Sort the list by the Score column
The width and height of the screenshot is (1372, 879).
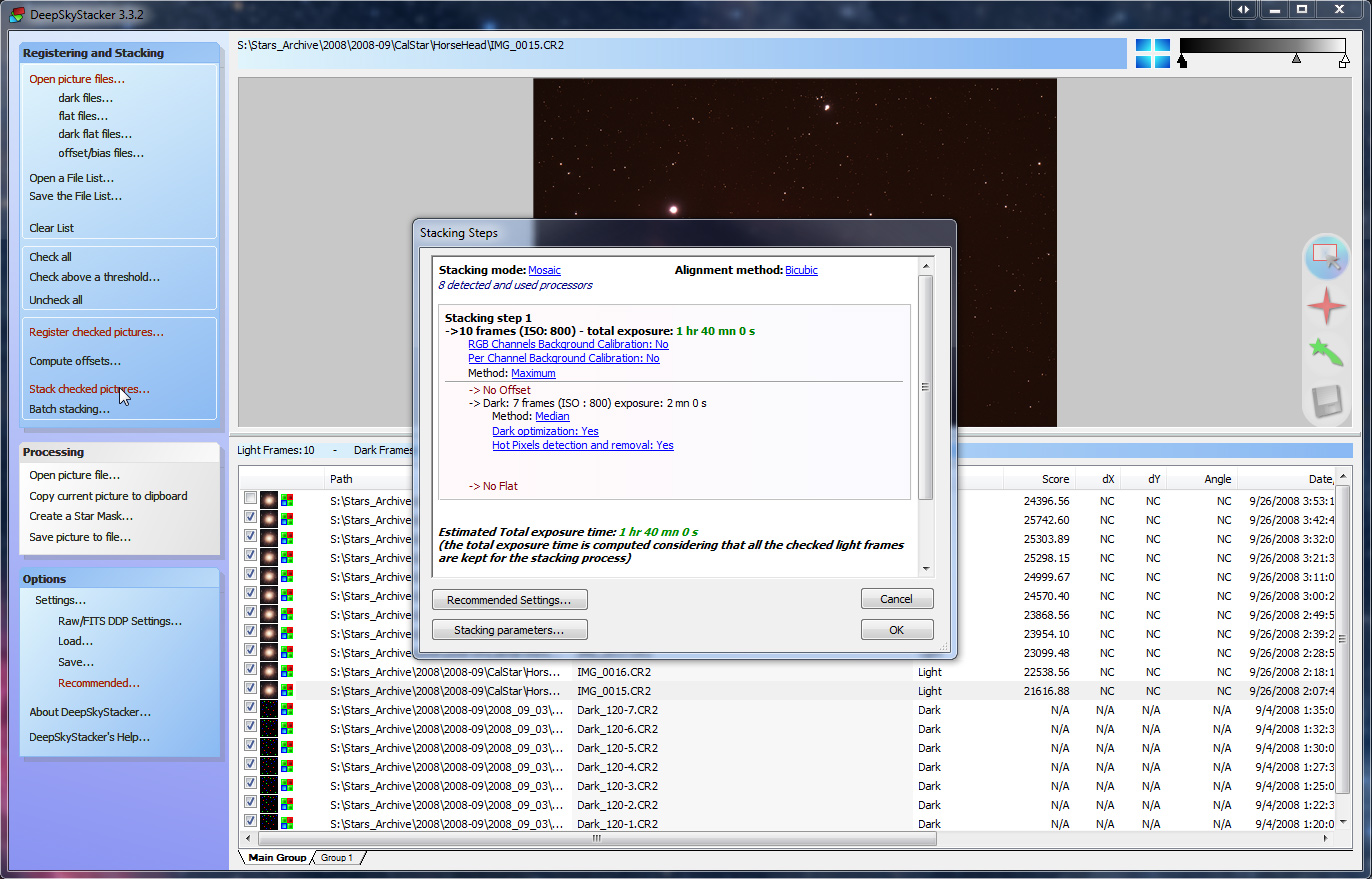(x=1039, y=479)
